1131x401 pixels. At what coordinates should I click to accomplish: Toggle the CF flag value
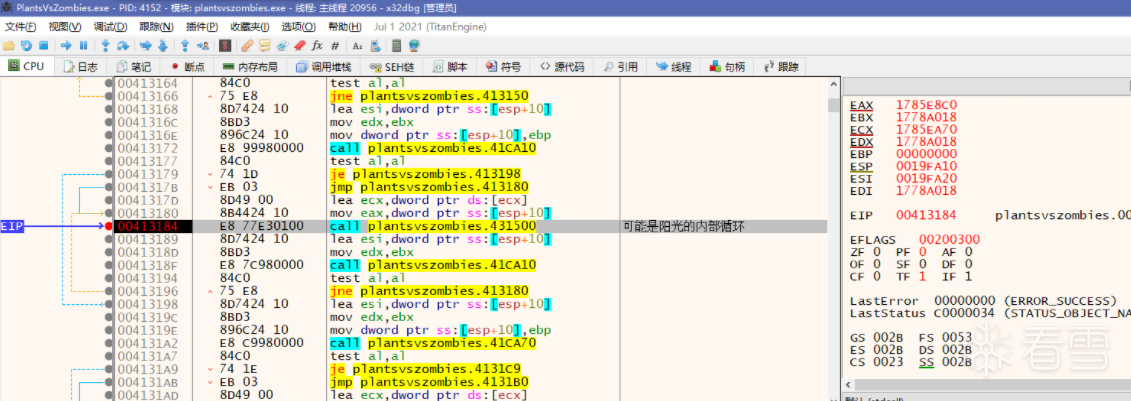point(877,276)
